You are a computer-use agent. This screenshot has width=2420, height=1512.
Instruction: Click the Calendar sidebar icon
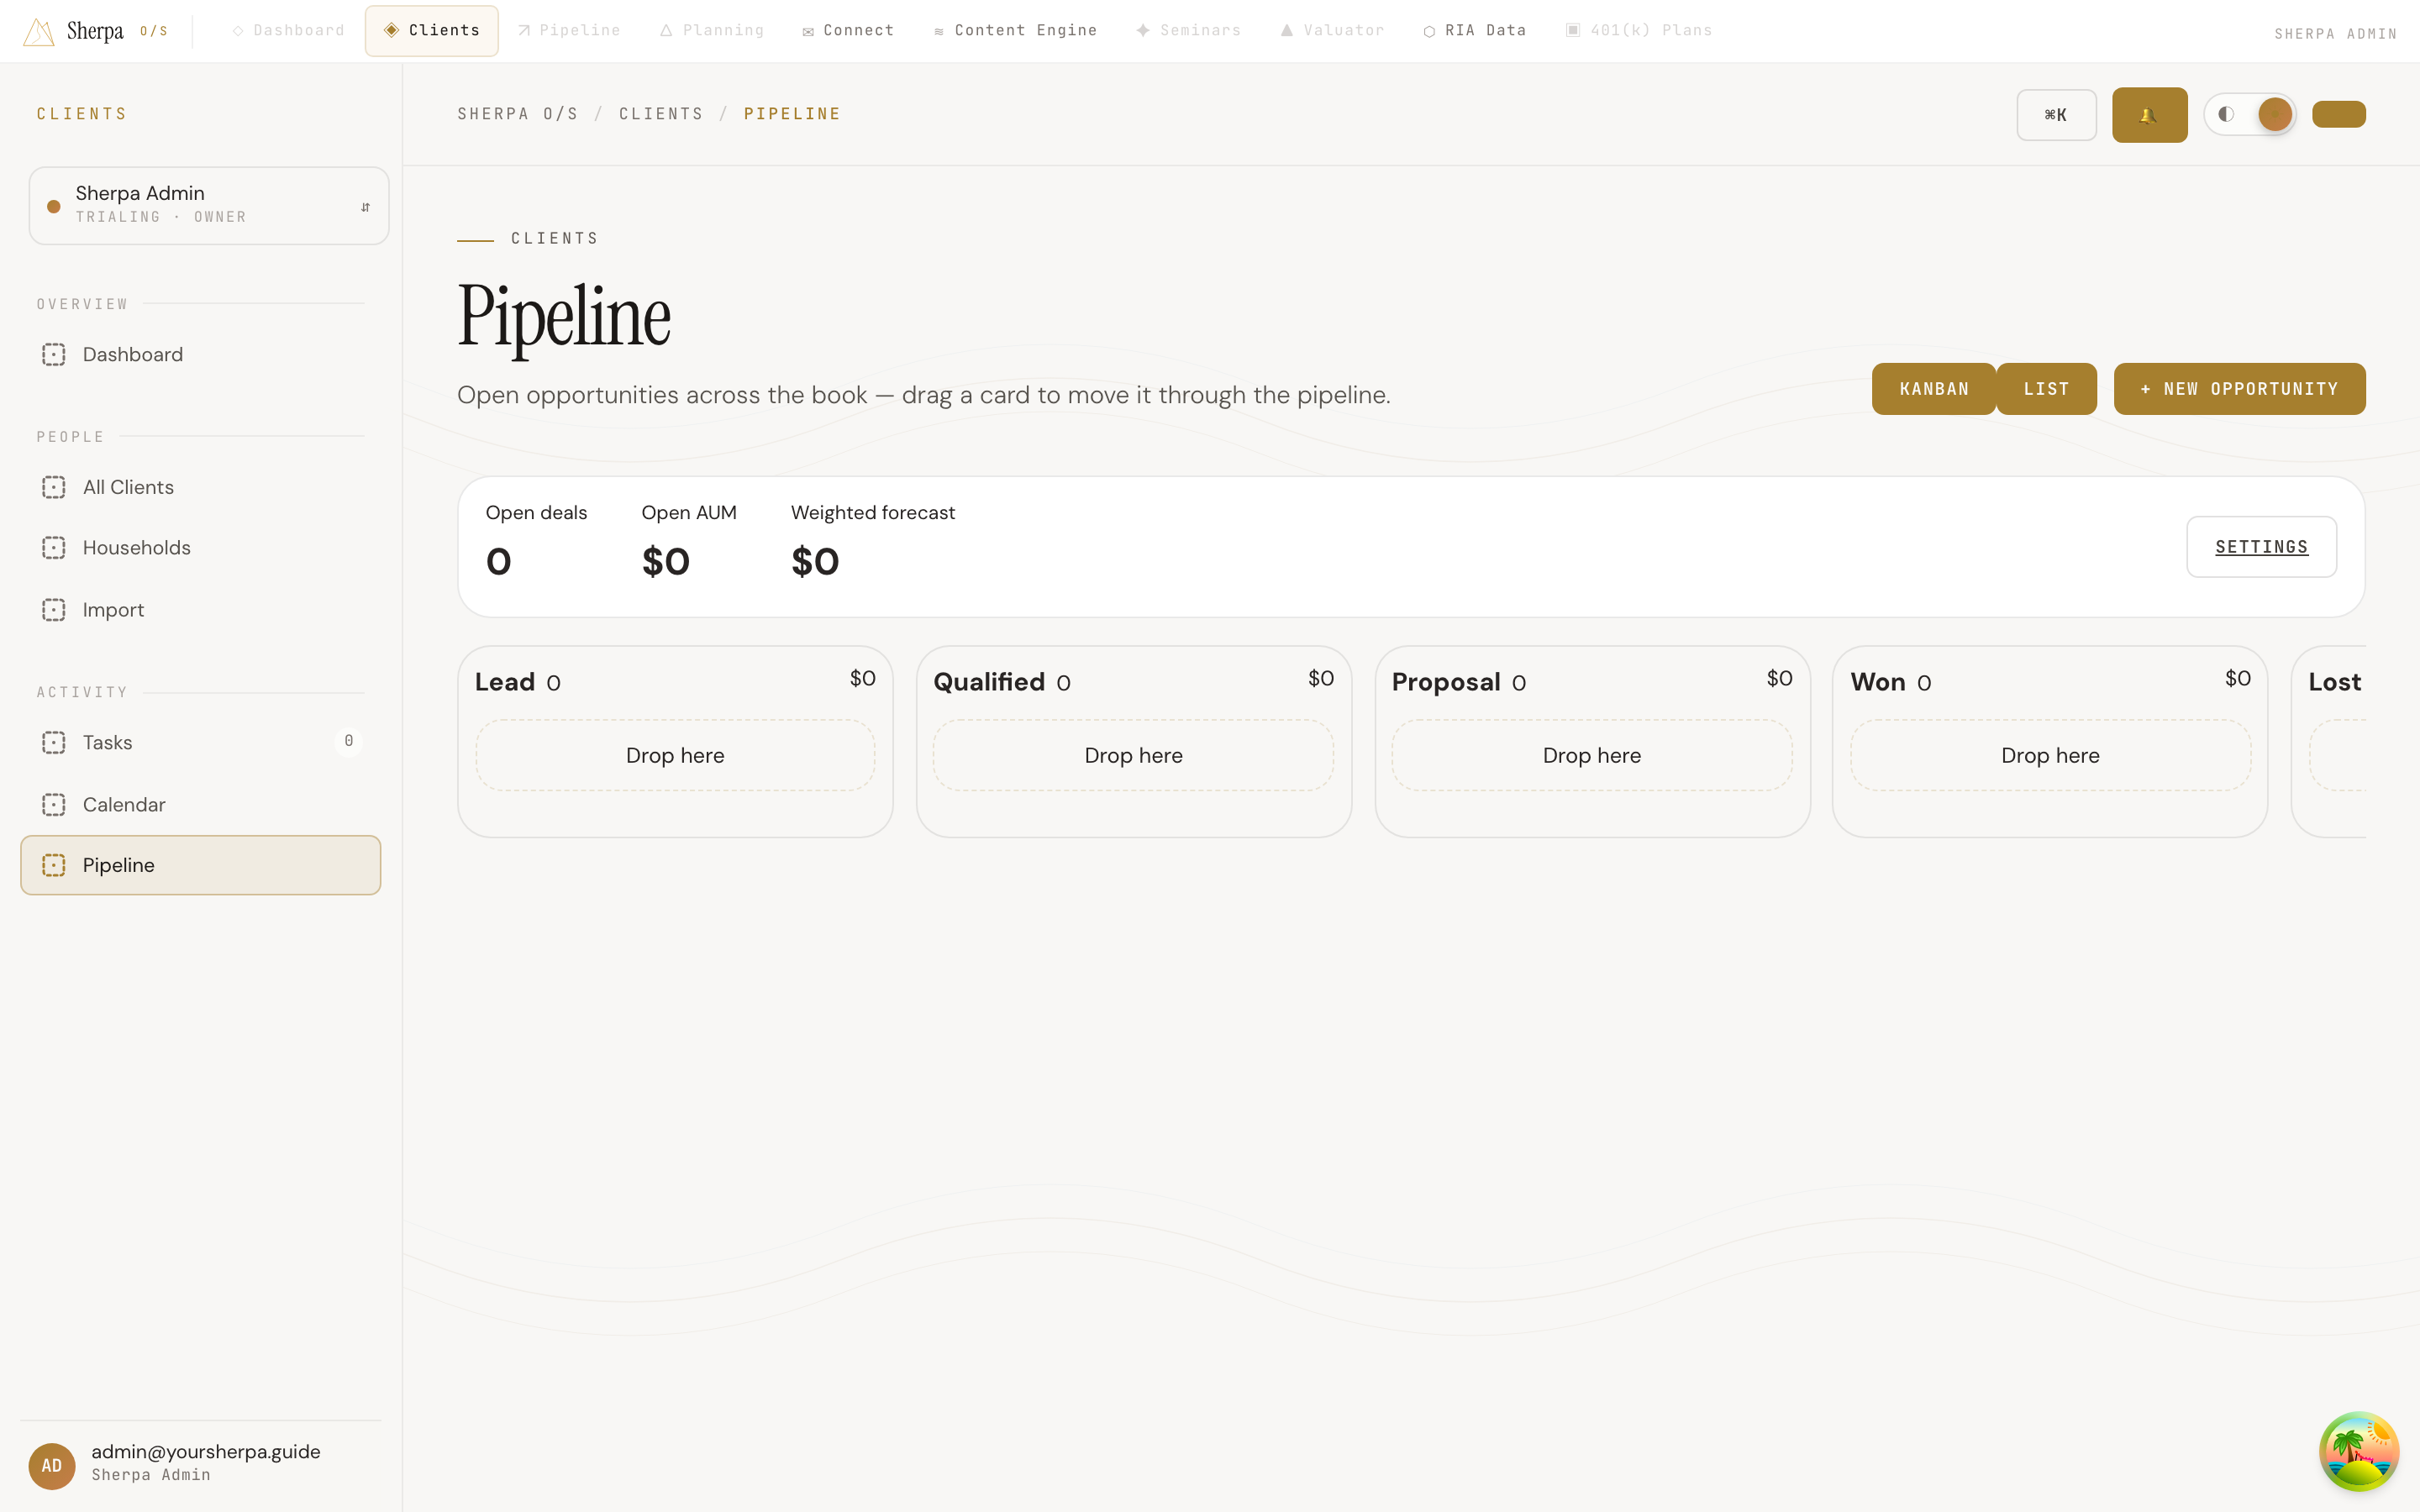54,804
